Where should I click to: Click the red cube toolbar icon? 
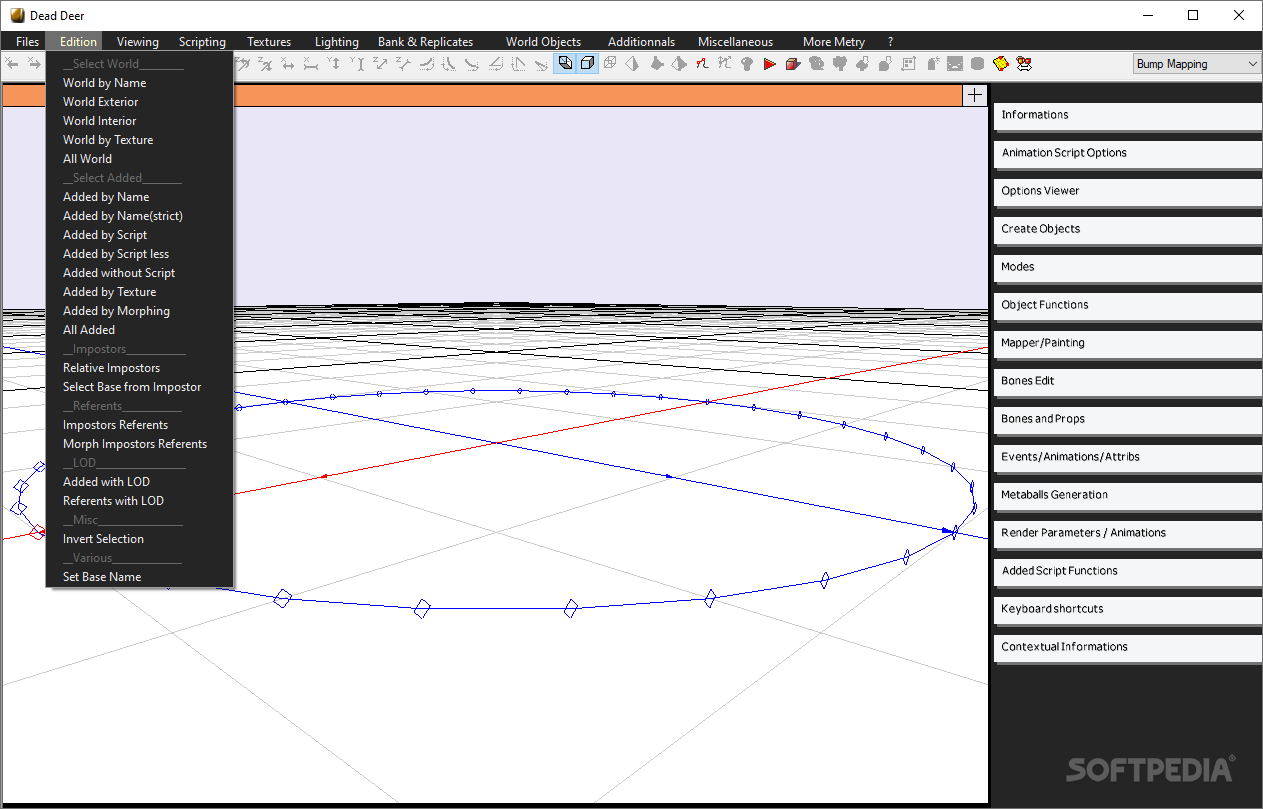(x=792, y=64)
